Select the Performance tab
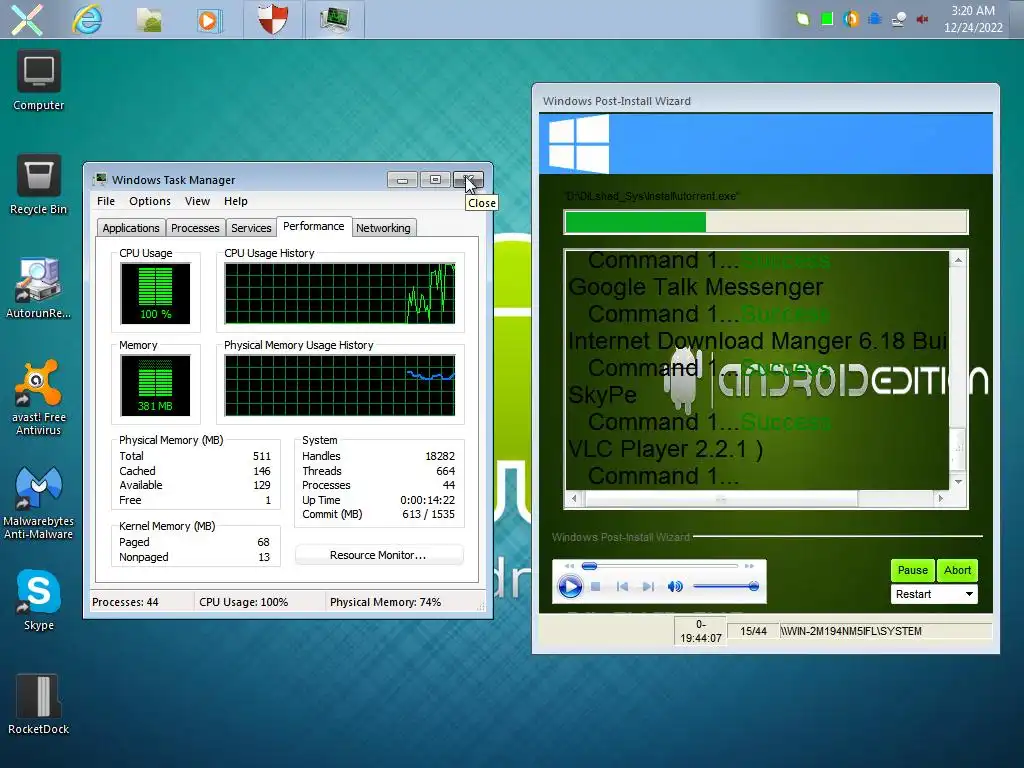Viewport: 1024px width, 768px height. (x=313, y=226)
